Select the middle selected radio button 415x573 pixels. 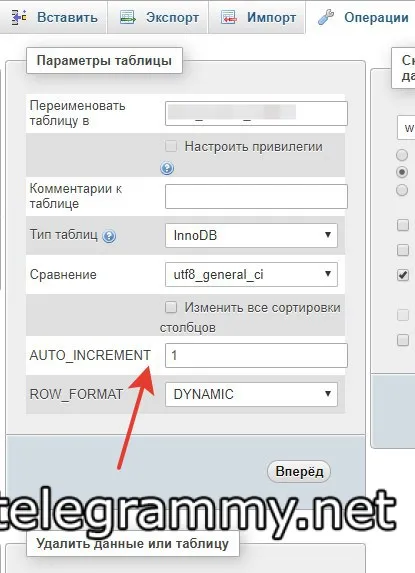point(402,172)
